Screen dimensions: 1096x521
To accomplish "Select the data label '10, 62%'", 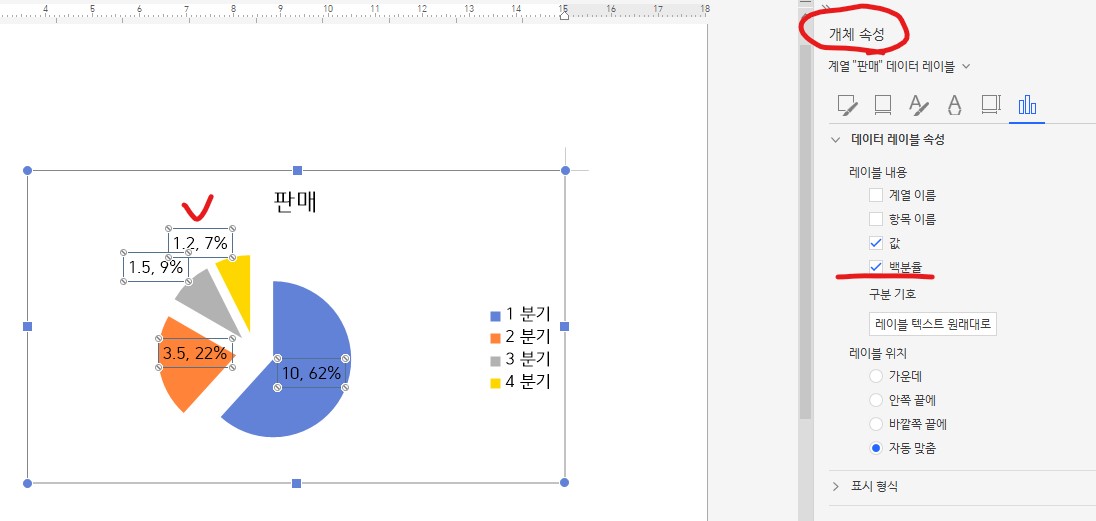I will pyautogui.click(x=311, y=373).
